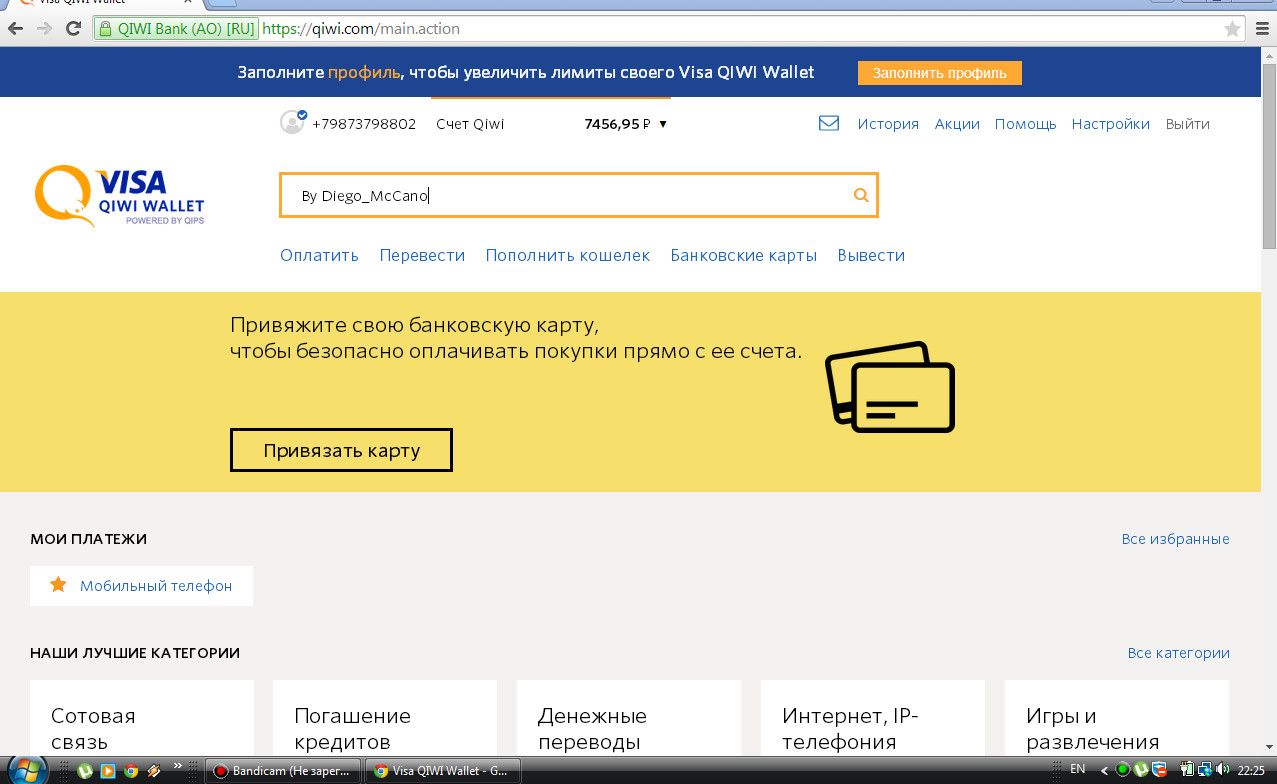Launch Chrome from the quick launch bar
The height and width of the screenshot is (784, 1277).
pyautogui.click(x=131, y=771)
